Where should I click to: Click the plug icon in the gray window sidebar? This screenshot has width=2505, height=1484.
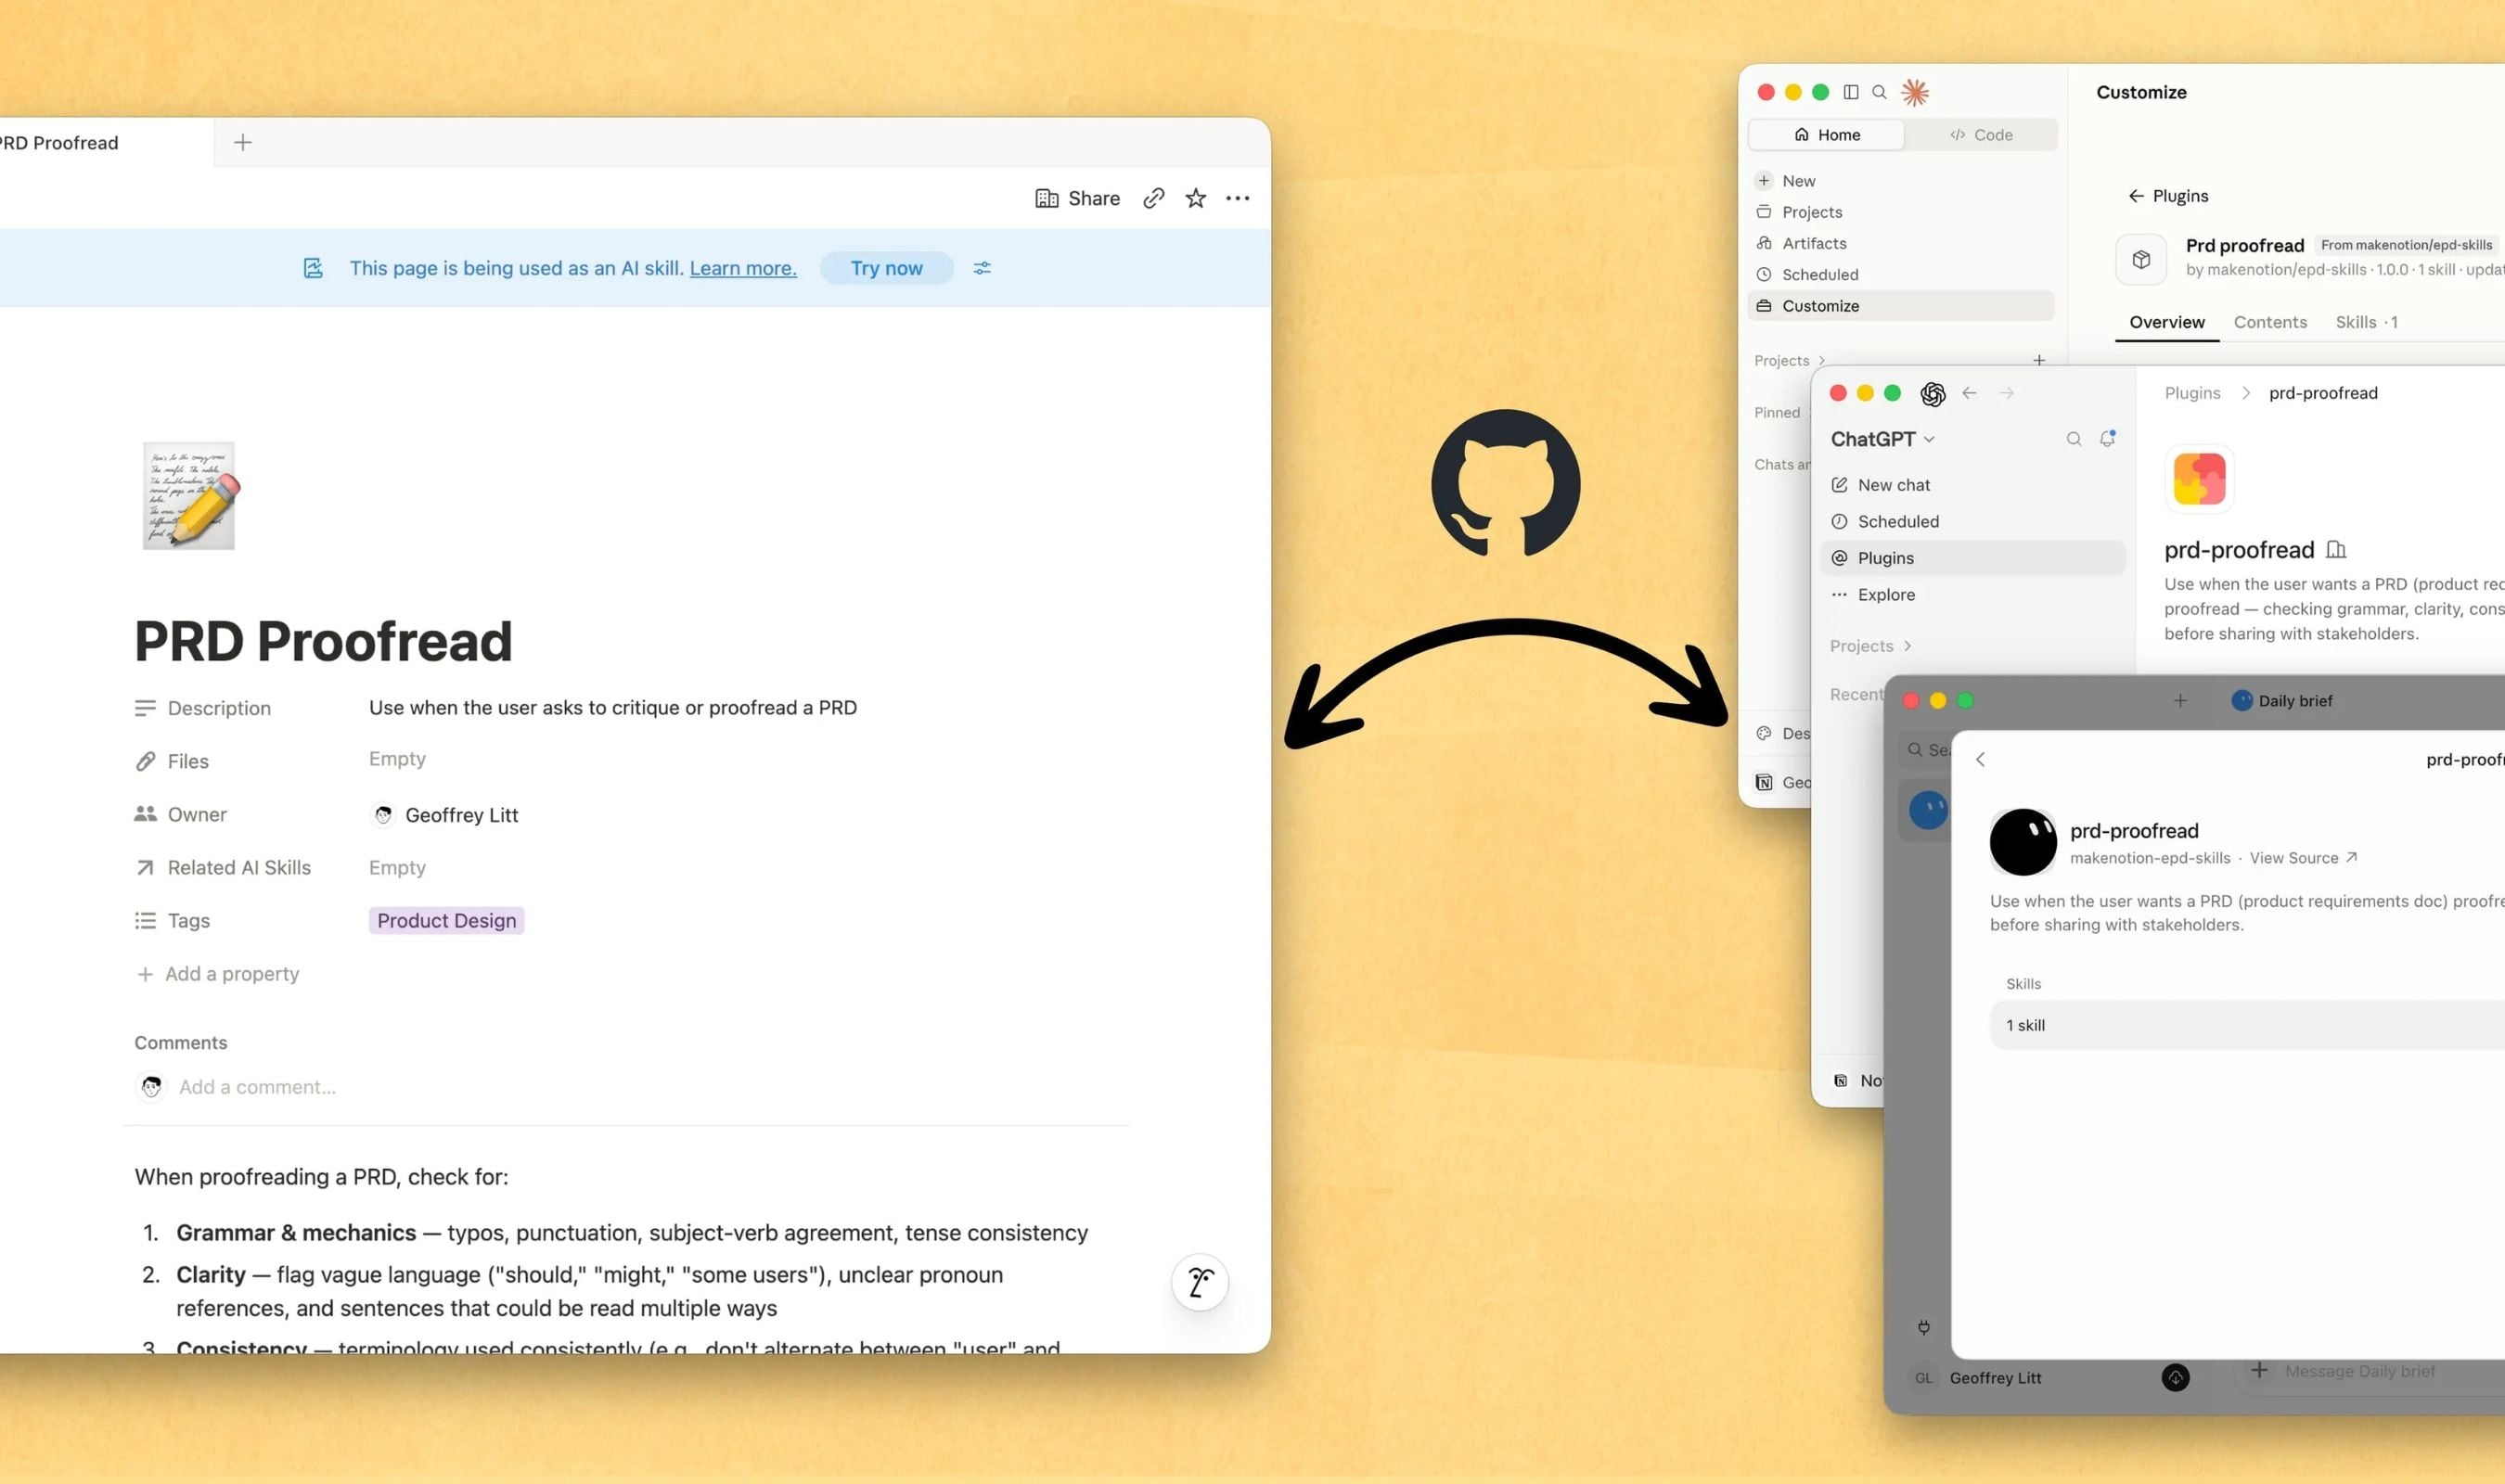pos(1922,1327)
